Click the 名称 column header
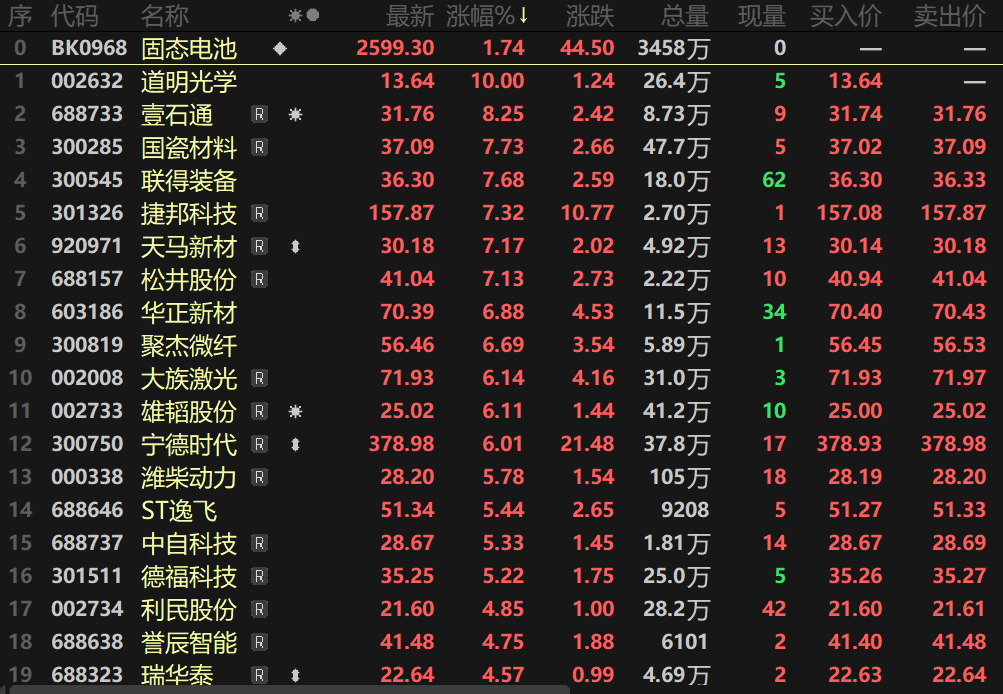This screenshot has width=1003, height=694. coord(165,16)
